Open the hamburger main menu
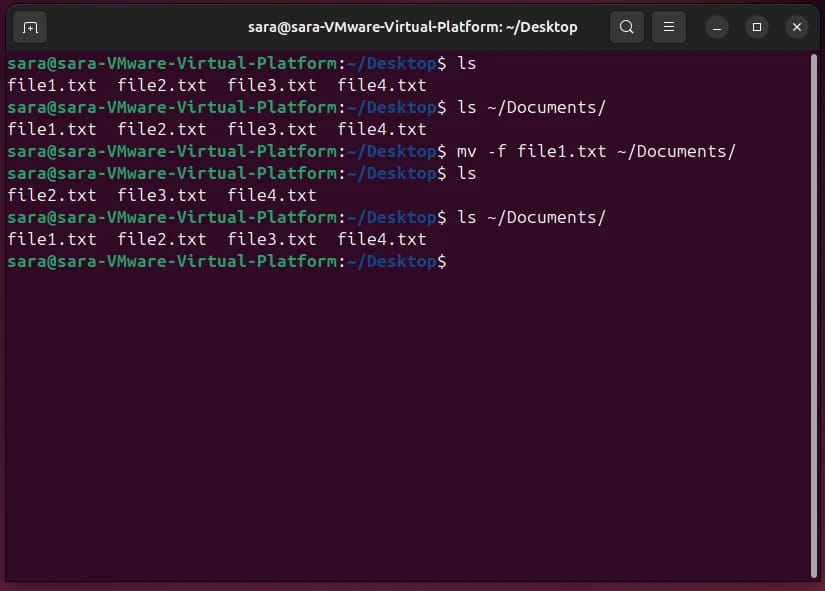The height and width of the screenshot is (591, 825). point(669,27)
